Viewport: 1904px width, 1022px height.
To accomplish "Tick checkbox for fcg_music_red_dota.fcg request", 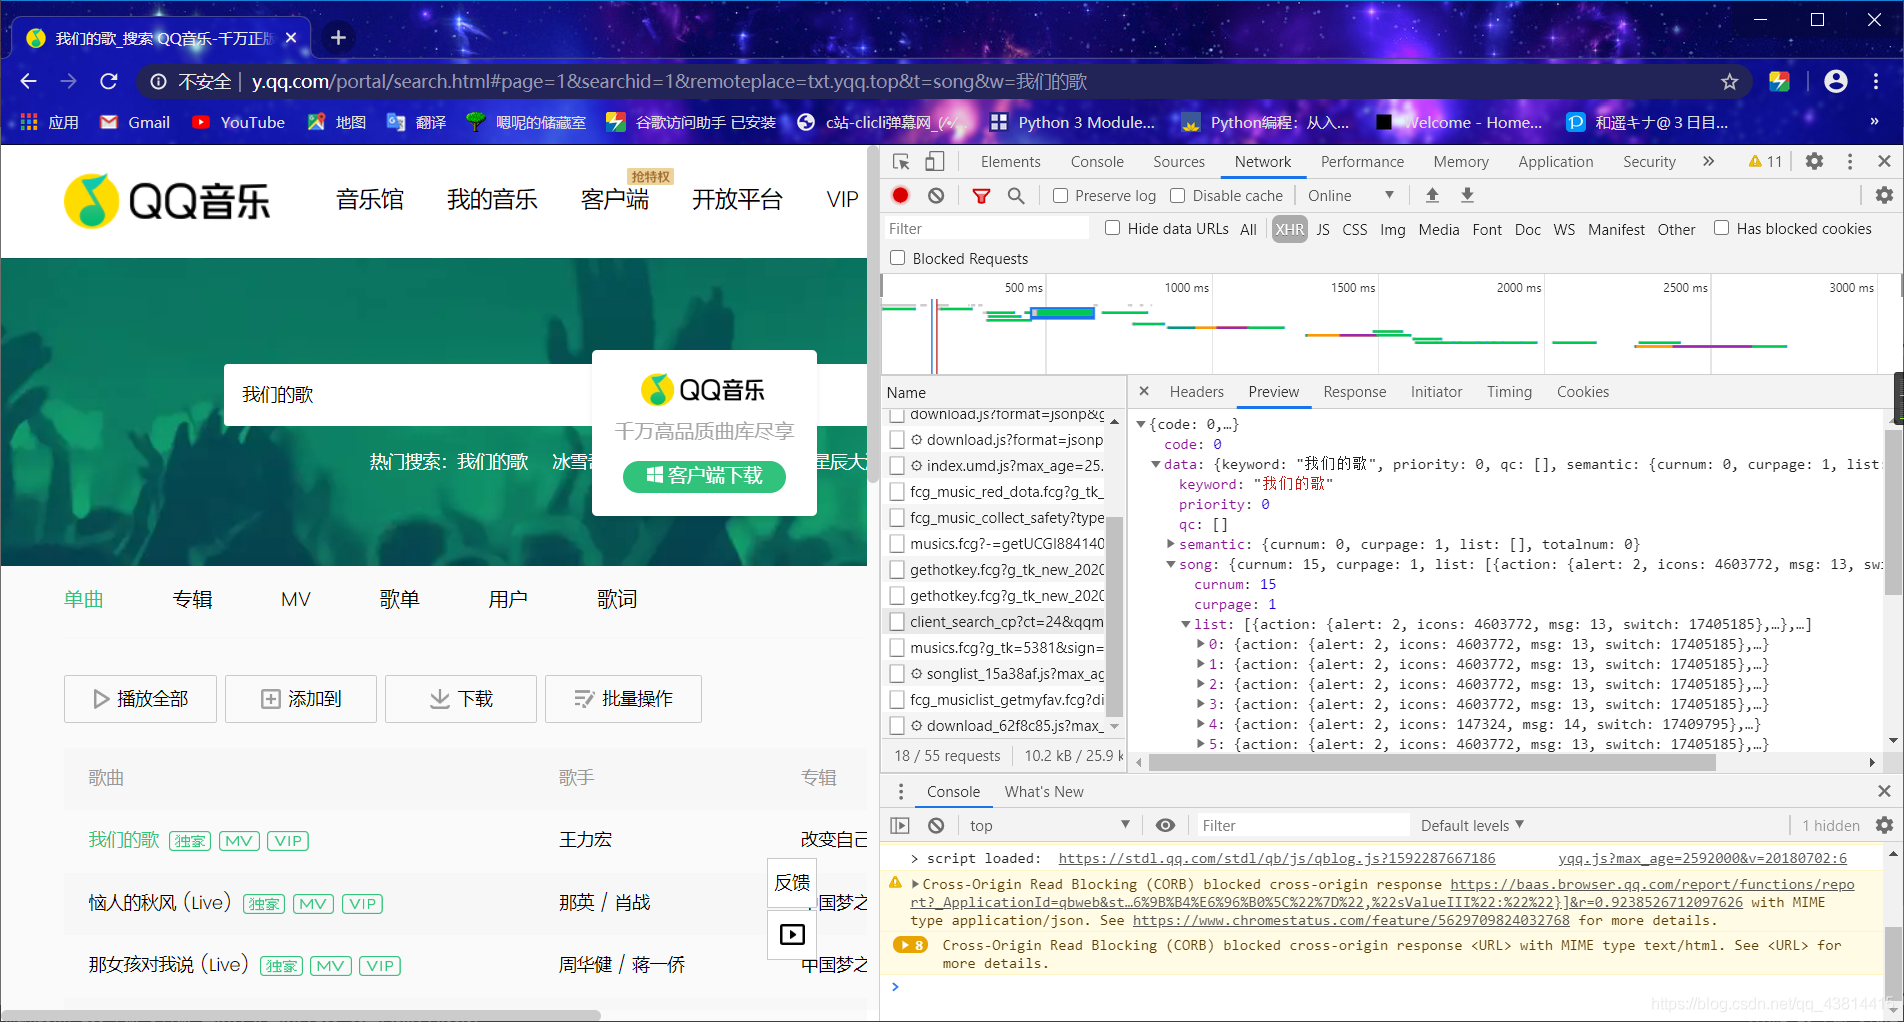I will coord(897,492).
